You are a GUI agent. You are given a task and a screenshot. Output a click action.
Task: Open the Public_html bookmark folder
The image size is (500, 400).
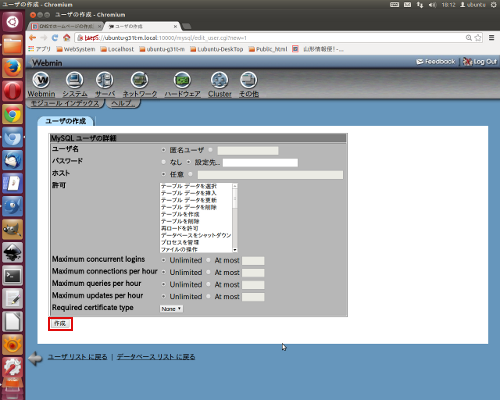click(268, 49)
